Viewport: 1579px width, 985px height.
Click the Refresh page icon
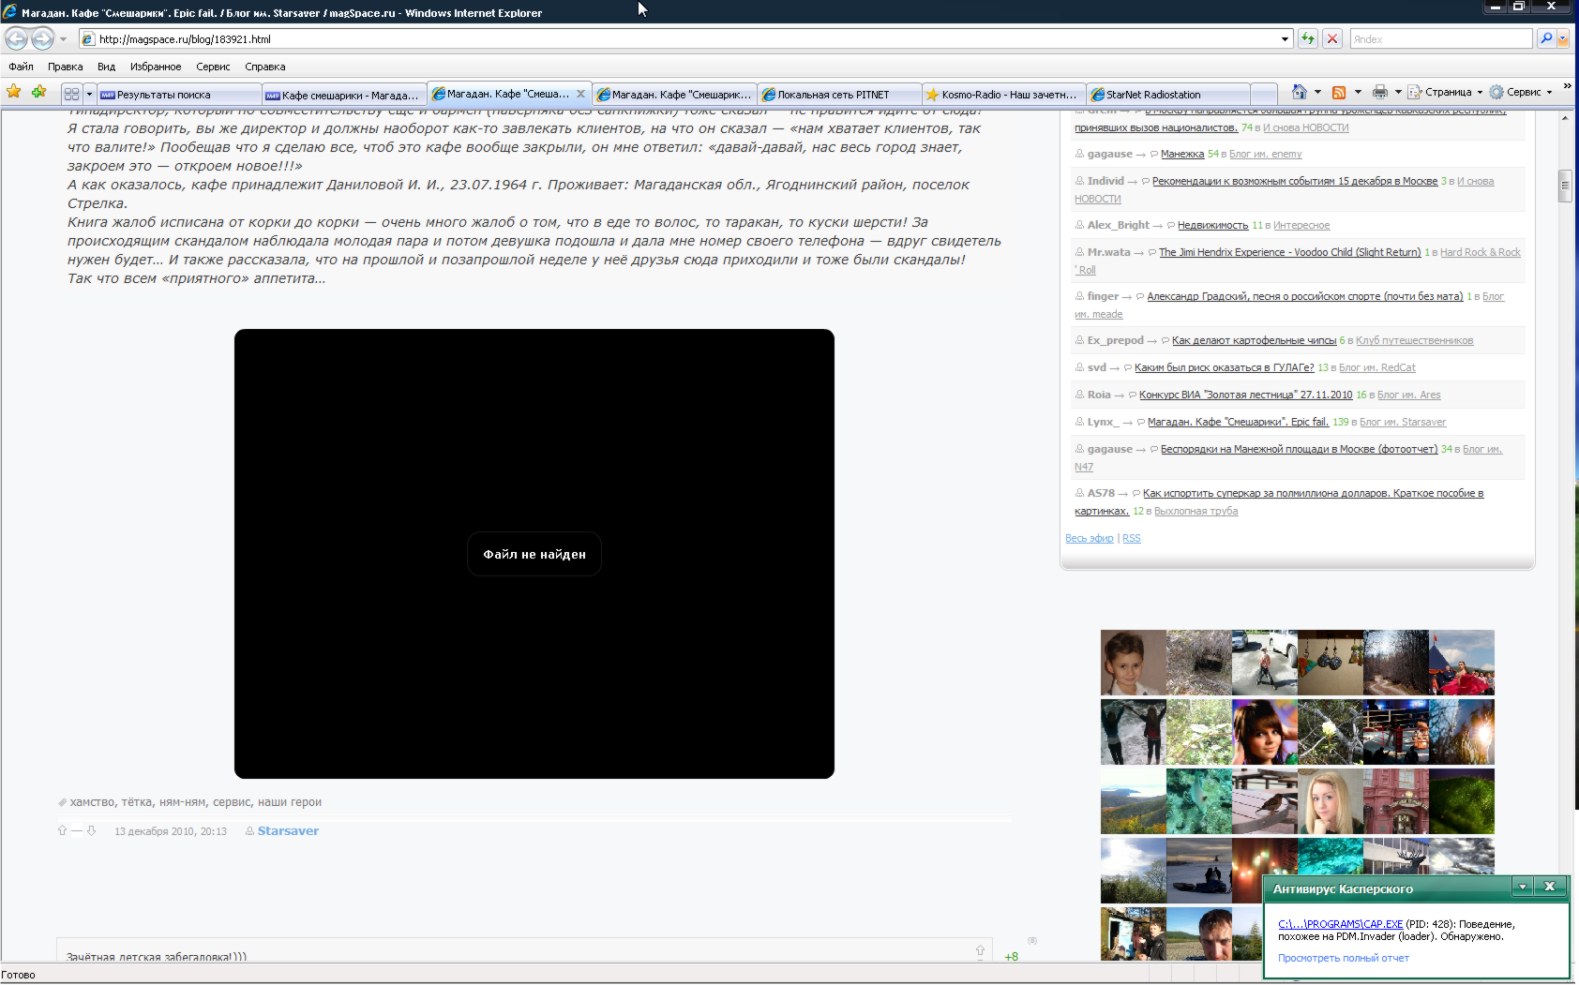(1307, 39)
